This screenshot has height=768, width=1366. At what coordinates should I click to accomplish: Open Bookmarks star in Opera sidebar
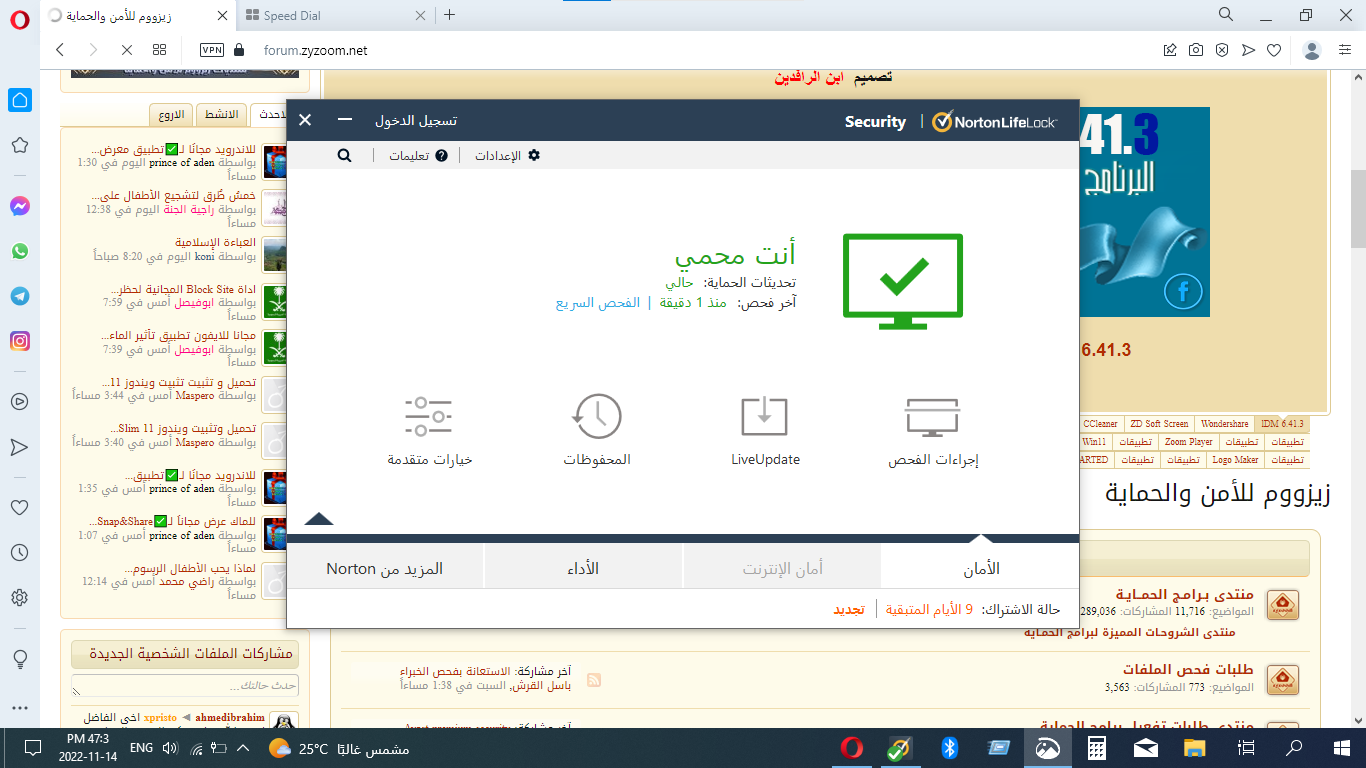19,145
